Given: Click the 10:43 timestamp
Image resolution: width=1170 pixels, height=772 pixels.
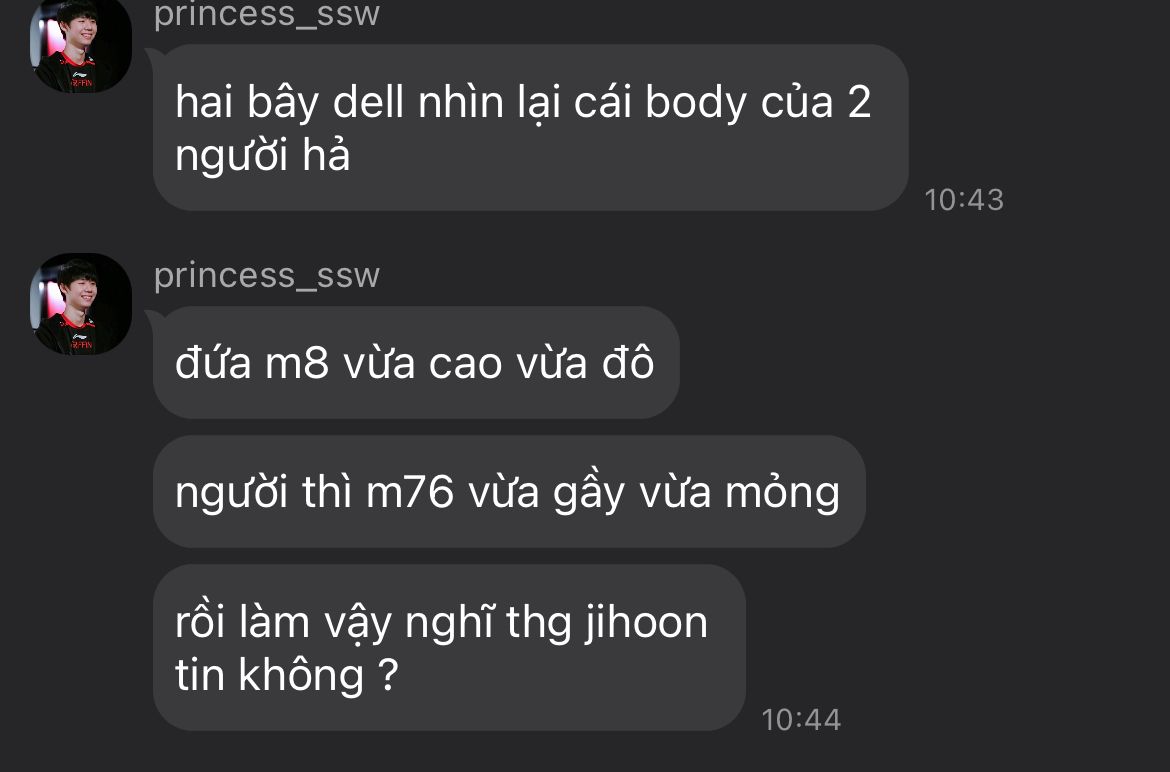Looking at the screenshot, I should pos(964,200).
